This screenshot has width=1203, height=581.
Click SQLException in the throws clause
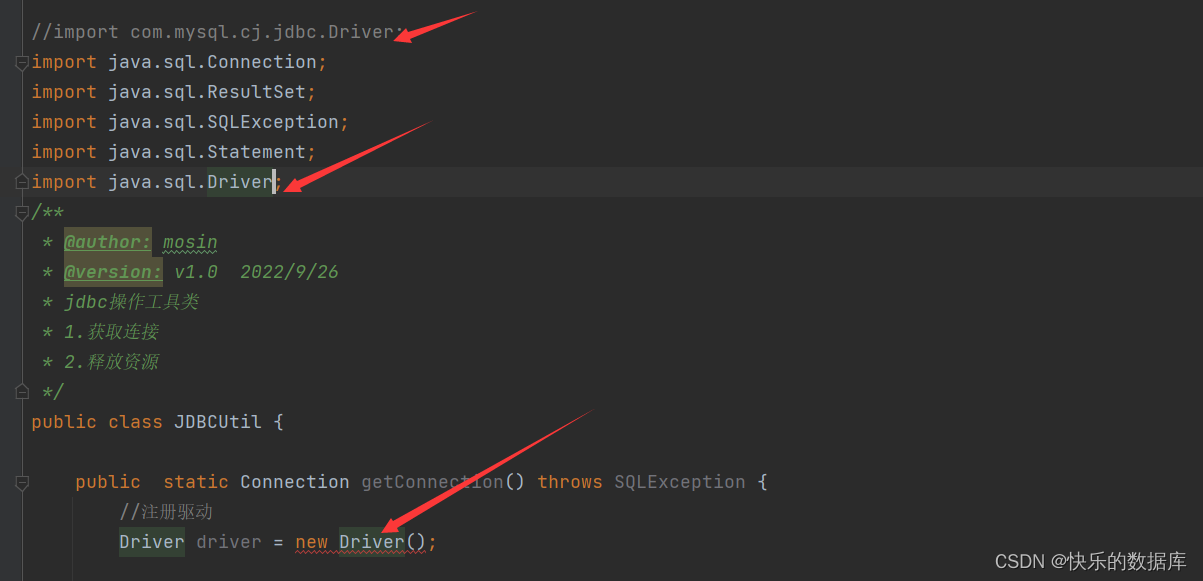click(x=680, y=481)
